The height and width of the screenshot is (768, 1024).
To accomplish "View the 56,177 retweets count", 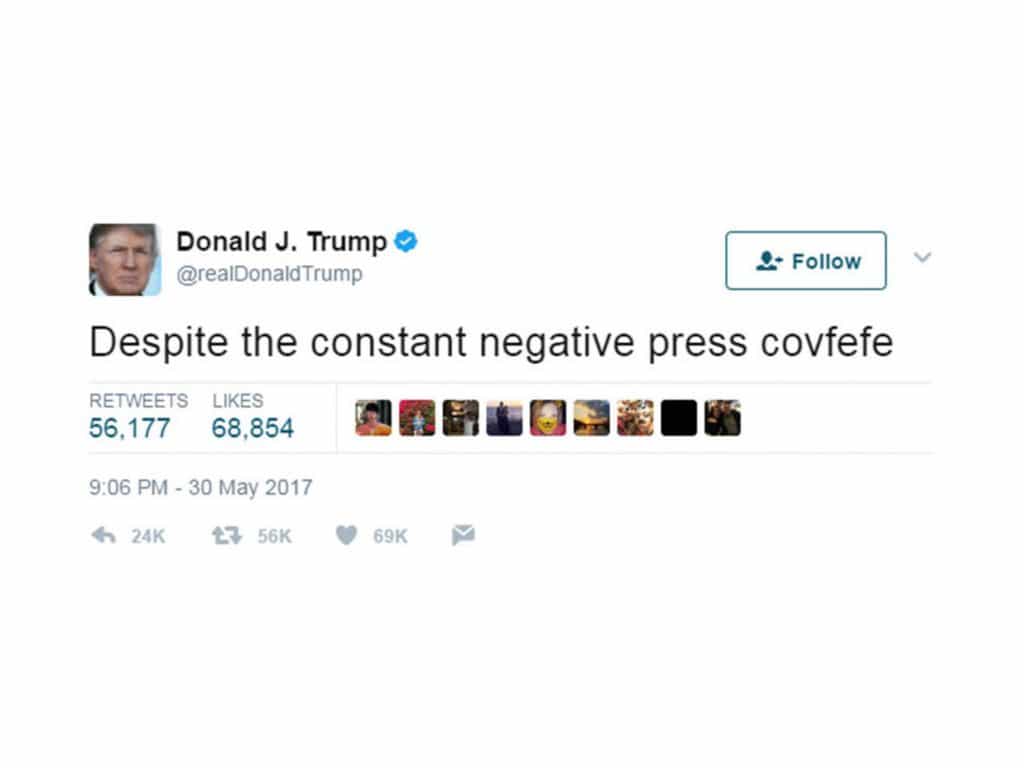I will coord(129,428).
